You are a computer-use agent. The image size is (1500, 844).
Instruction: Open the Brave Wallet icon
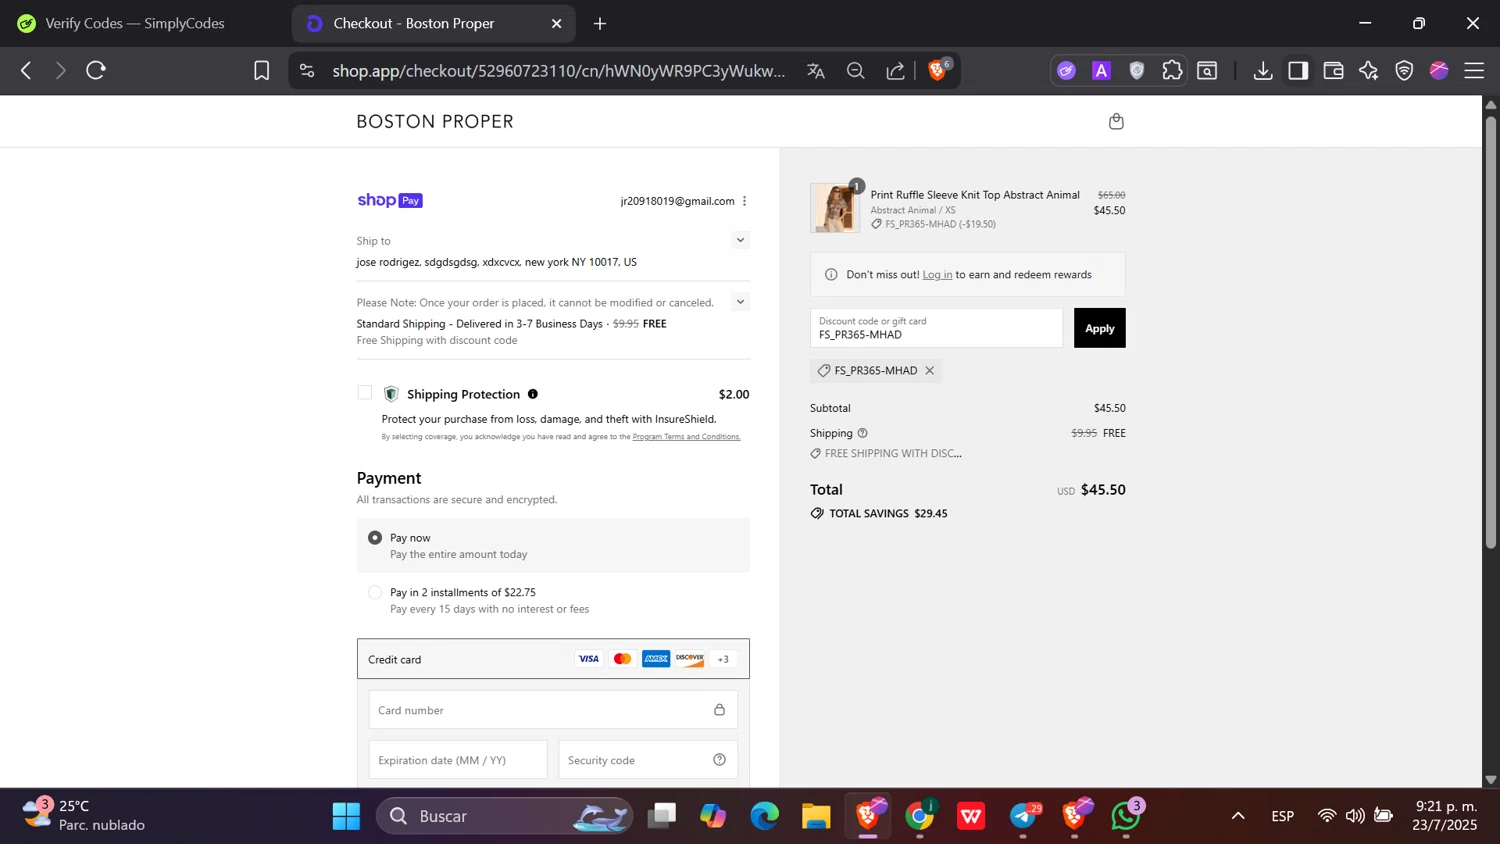tap(1333, 71)
